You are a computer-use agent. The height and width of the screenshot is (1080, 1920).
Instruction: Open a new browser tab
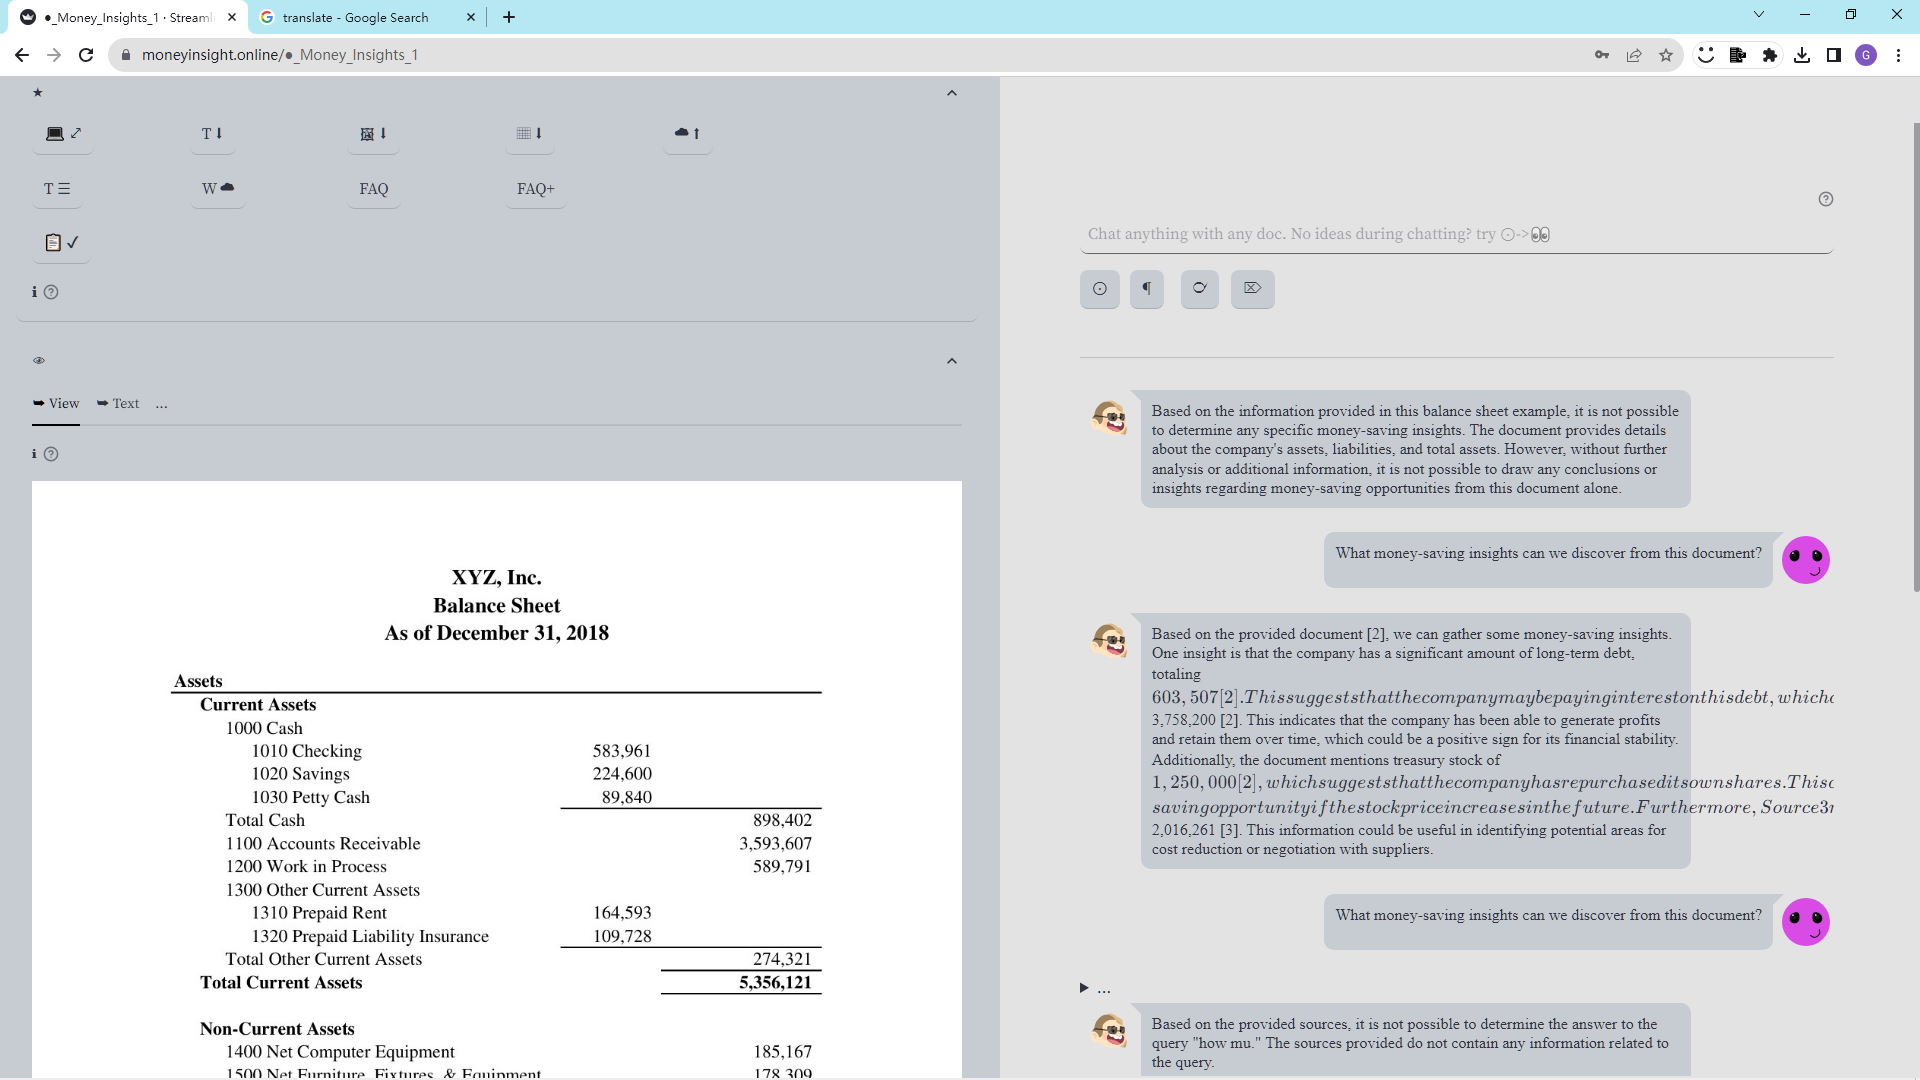pos(509,17)
